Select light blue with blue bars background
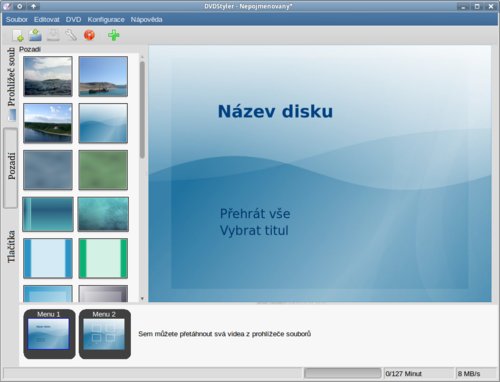The image size is (500, 382). click(48, 258)
